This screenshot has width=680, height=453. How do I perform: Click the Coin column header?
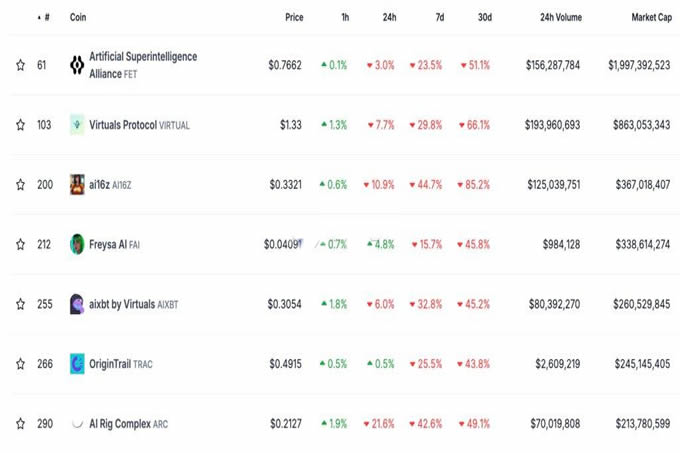pos(77,18)
